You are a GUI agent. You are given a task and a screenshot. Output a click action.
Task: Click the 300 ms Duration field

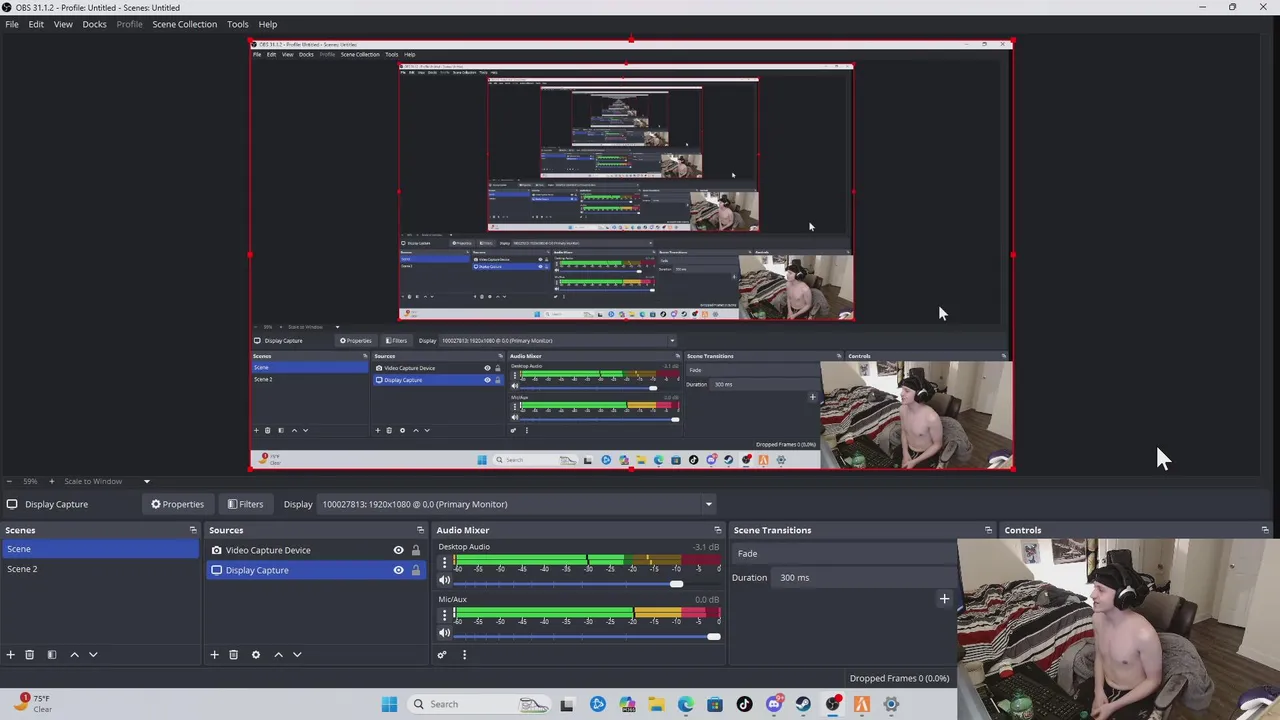tap(865, 577)
